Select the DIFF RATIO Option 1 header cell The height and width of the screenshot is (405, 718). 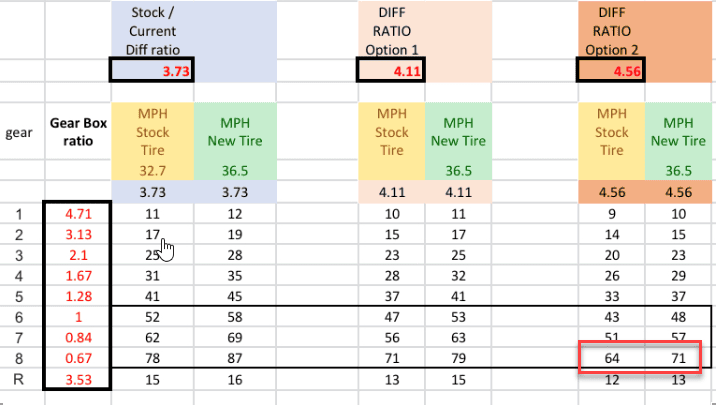point(392,31)
